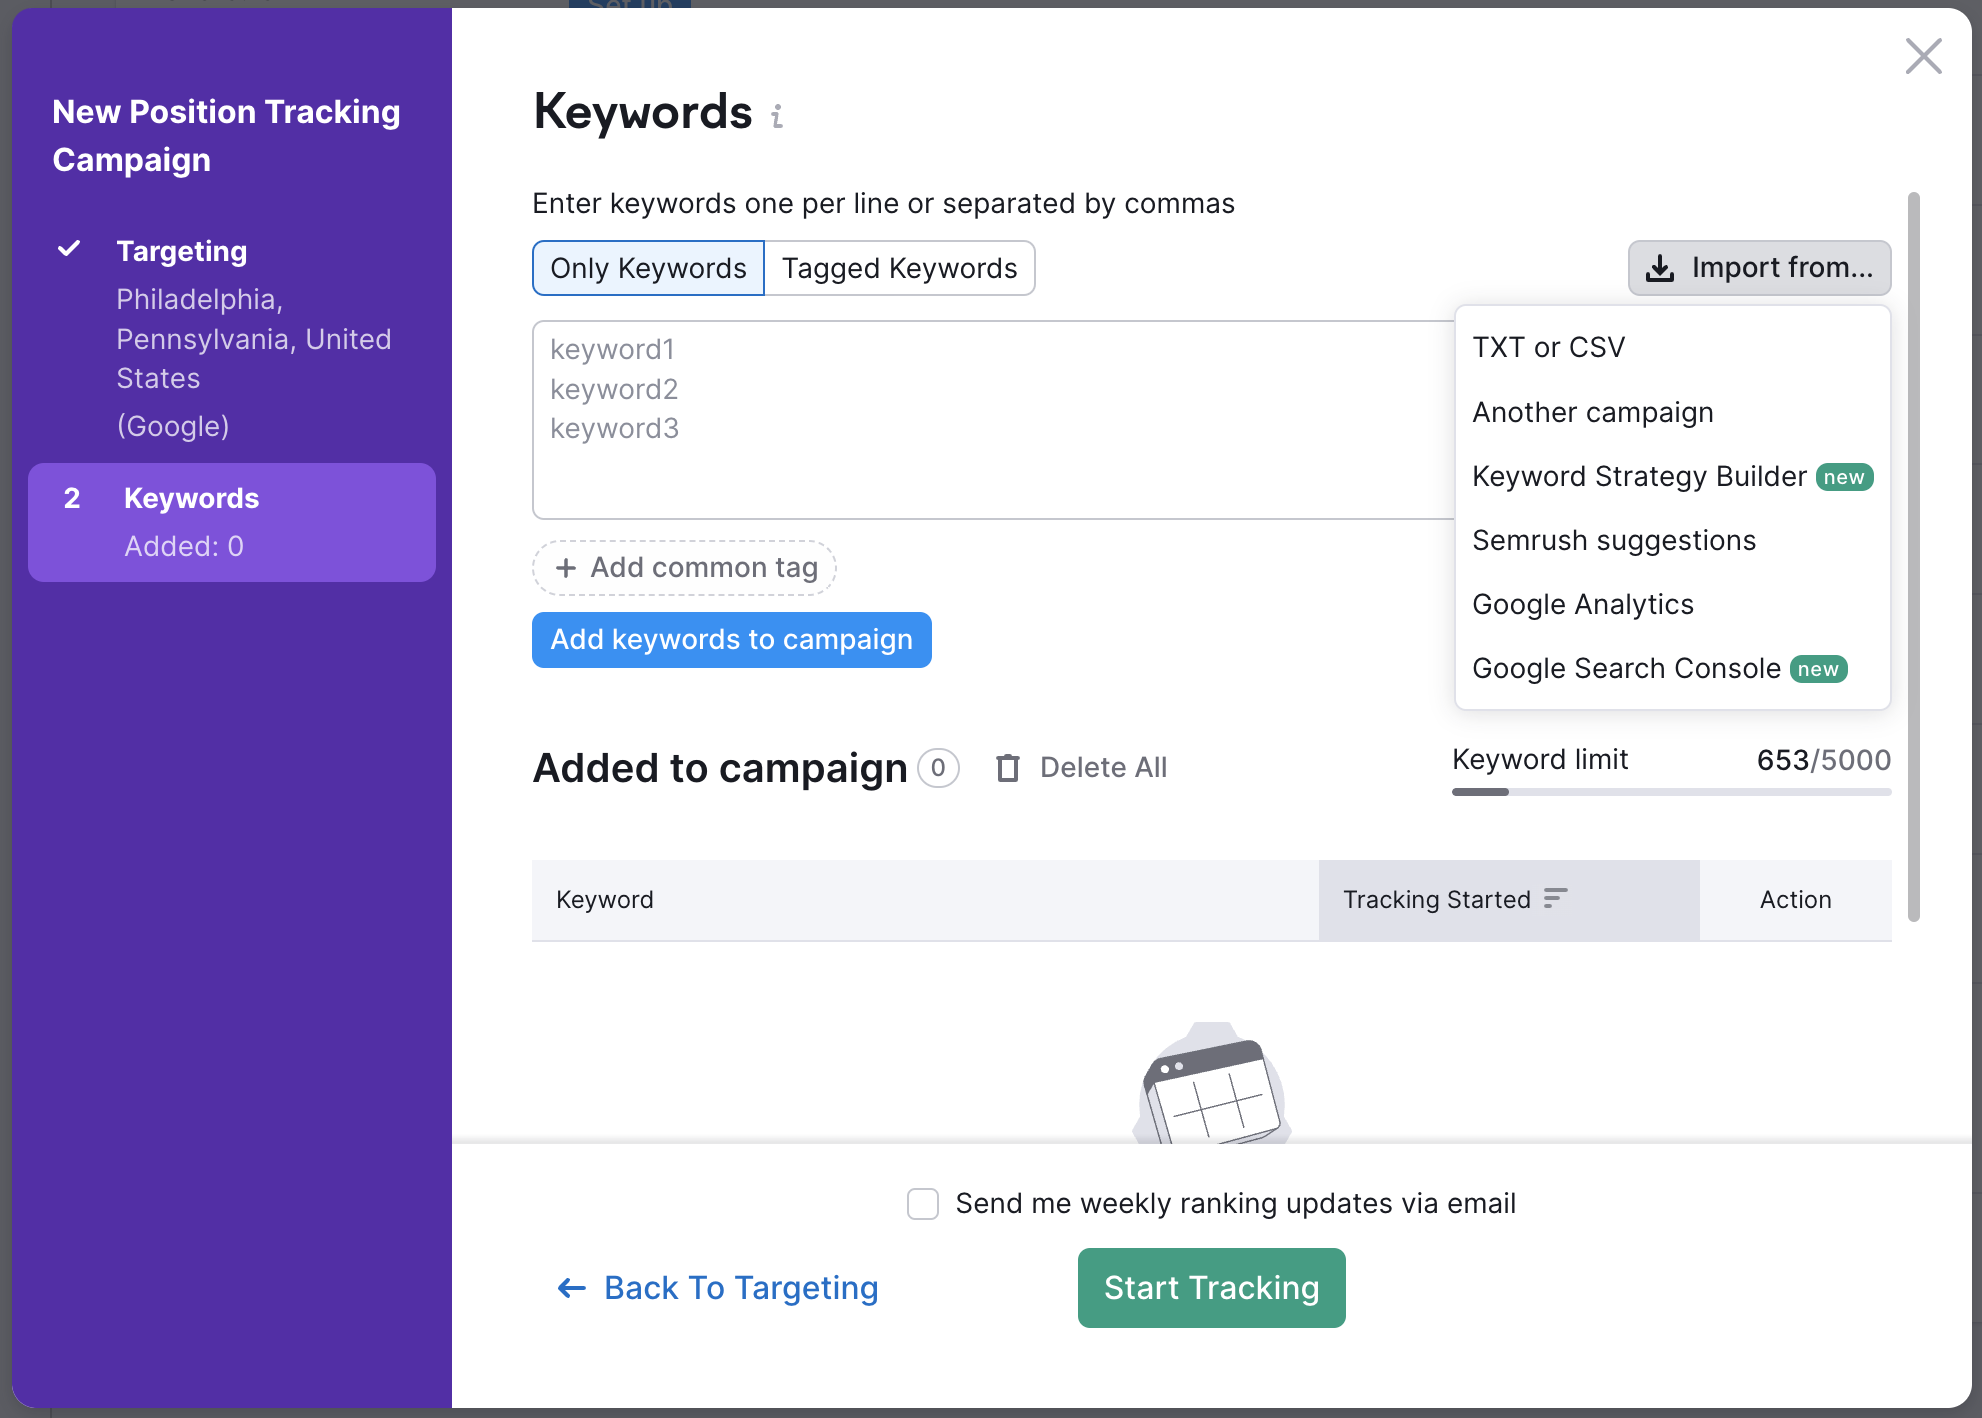Click Delete All keywords button

click(1082, 768)
